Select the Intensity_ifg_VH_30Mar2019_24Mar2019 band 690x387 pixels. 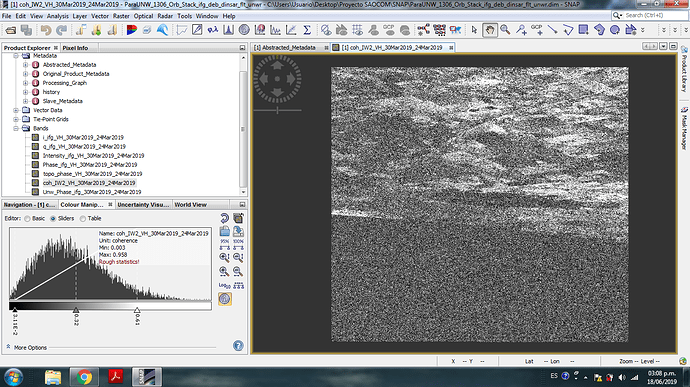(x=93, y=155)
